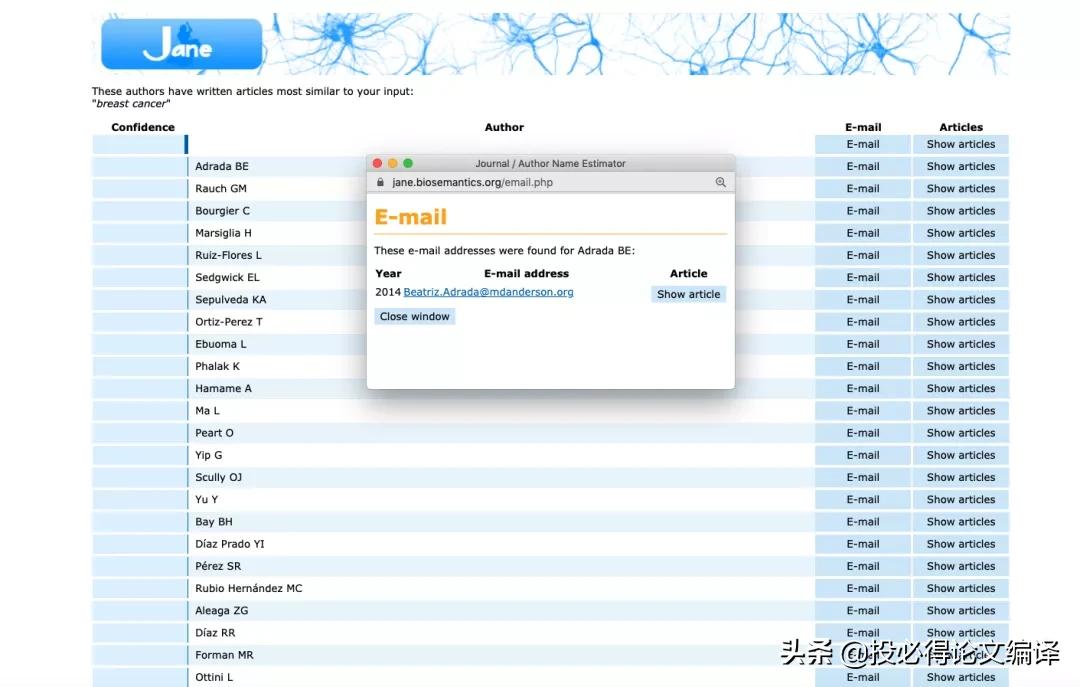Screen dimensions: 1080x687
Task: Show articles for Ebuoma L
Action: [961, 344]
